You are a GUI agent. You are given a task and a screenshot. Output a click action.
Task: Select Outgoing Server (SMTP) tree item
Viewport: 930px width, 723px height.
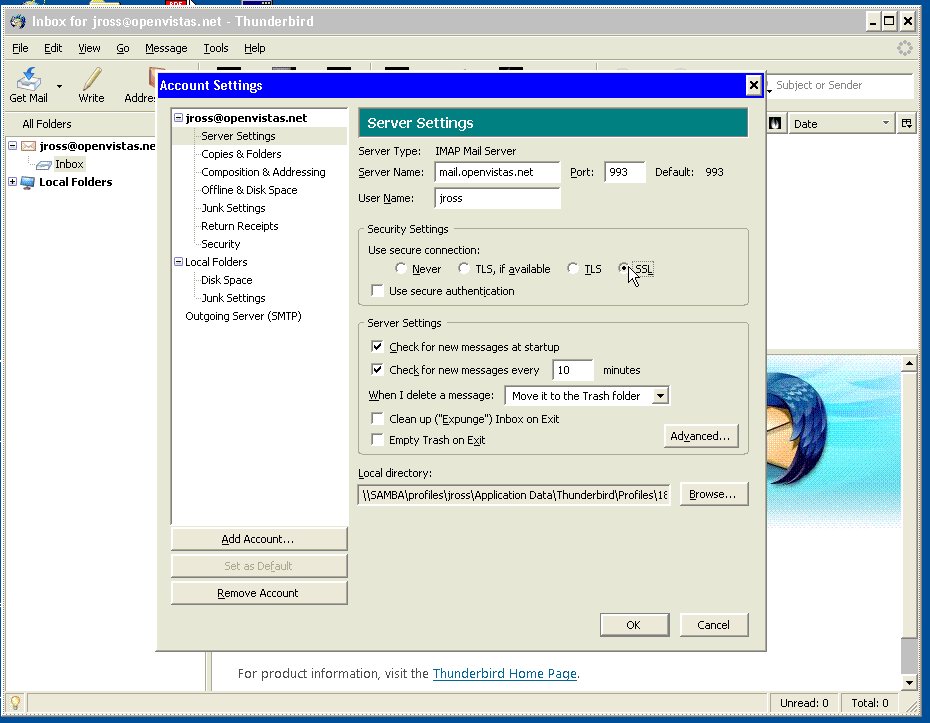243,316
